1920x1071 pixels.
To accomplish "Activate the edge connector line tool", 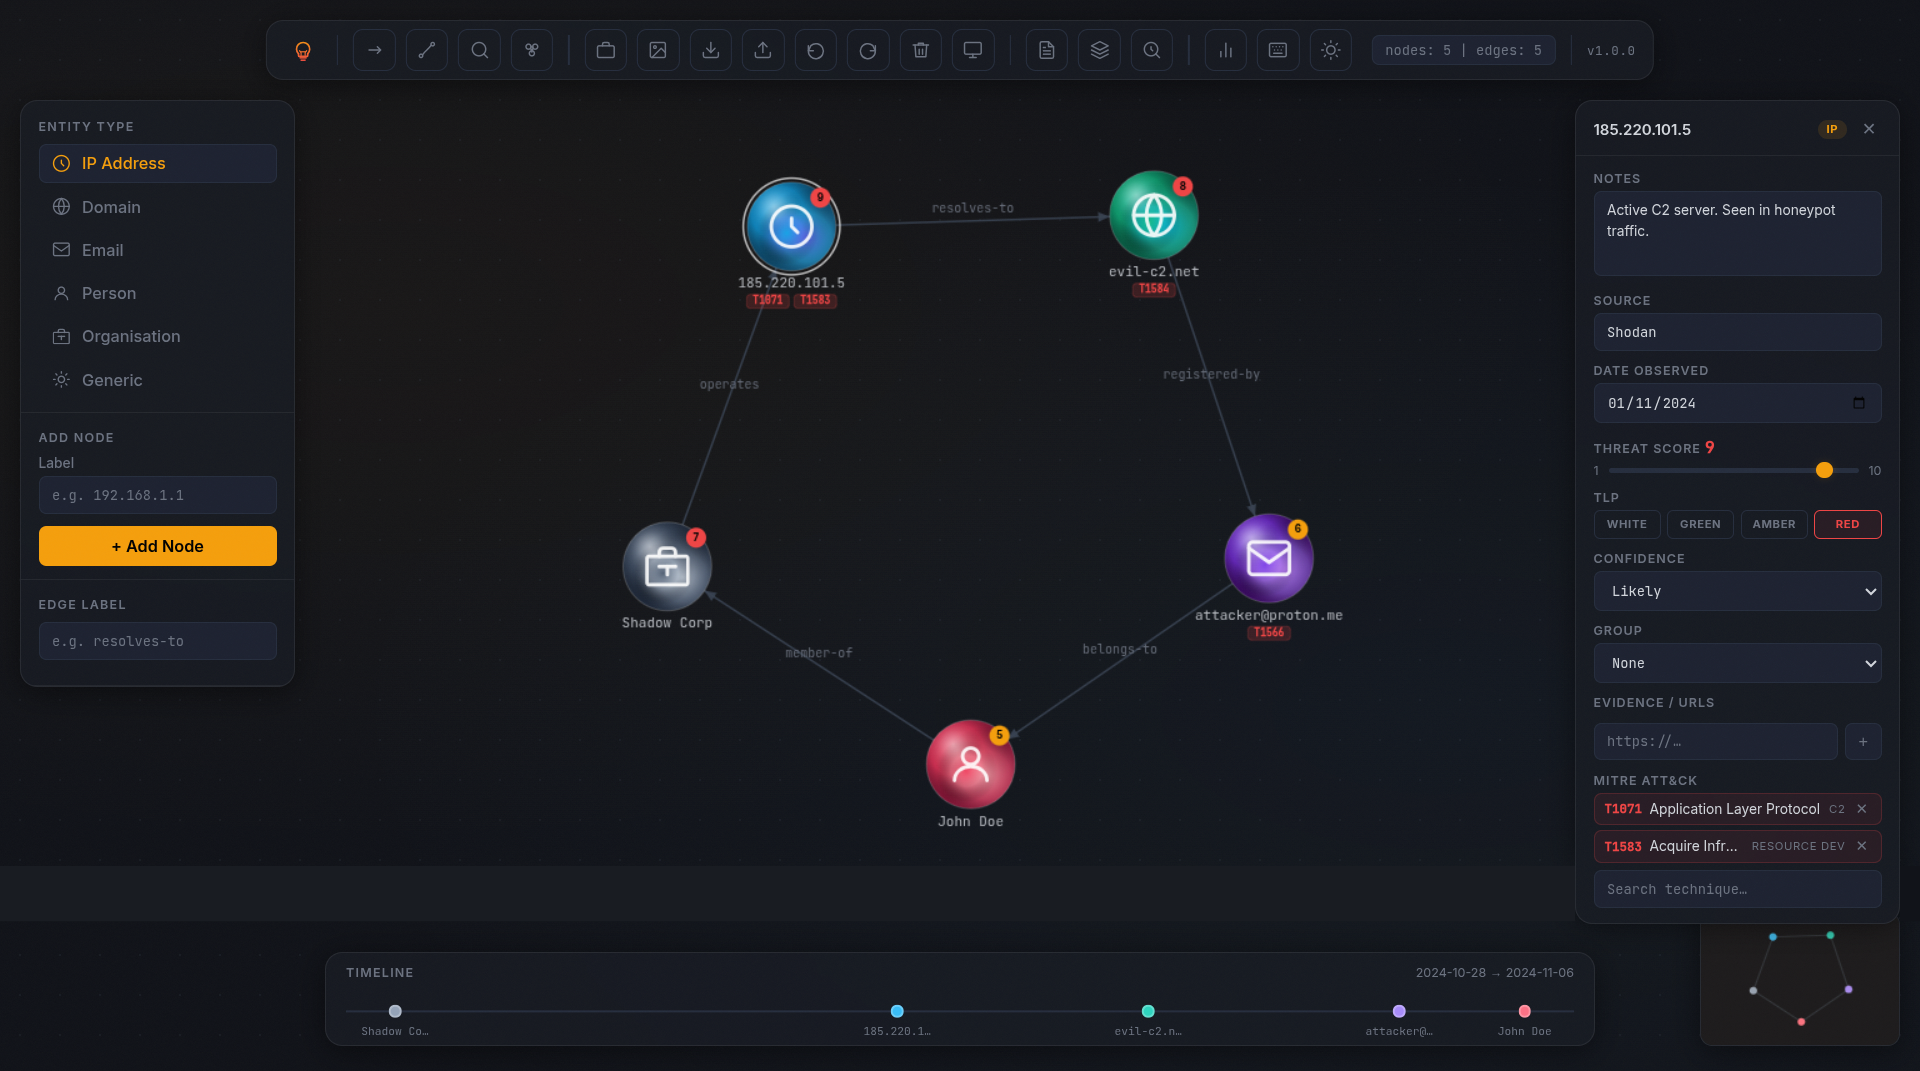I will coord(427,50).
